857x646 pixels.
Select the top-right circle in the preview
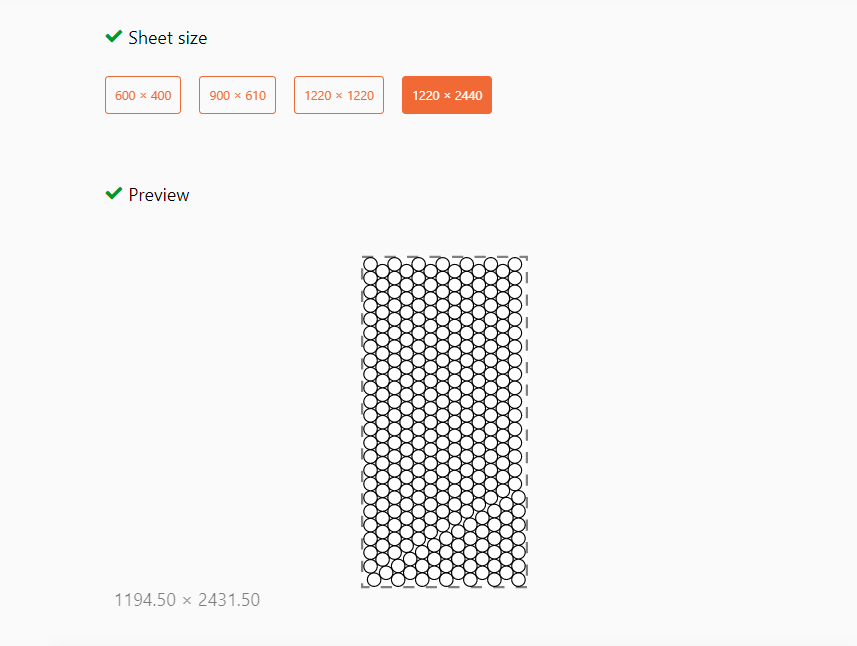tap(515, 265)
